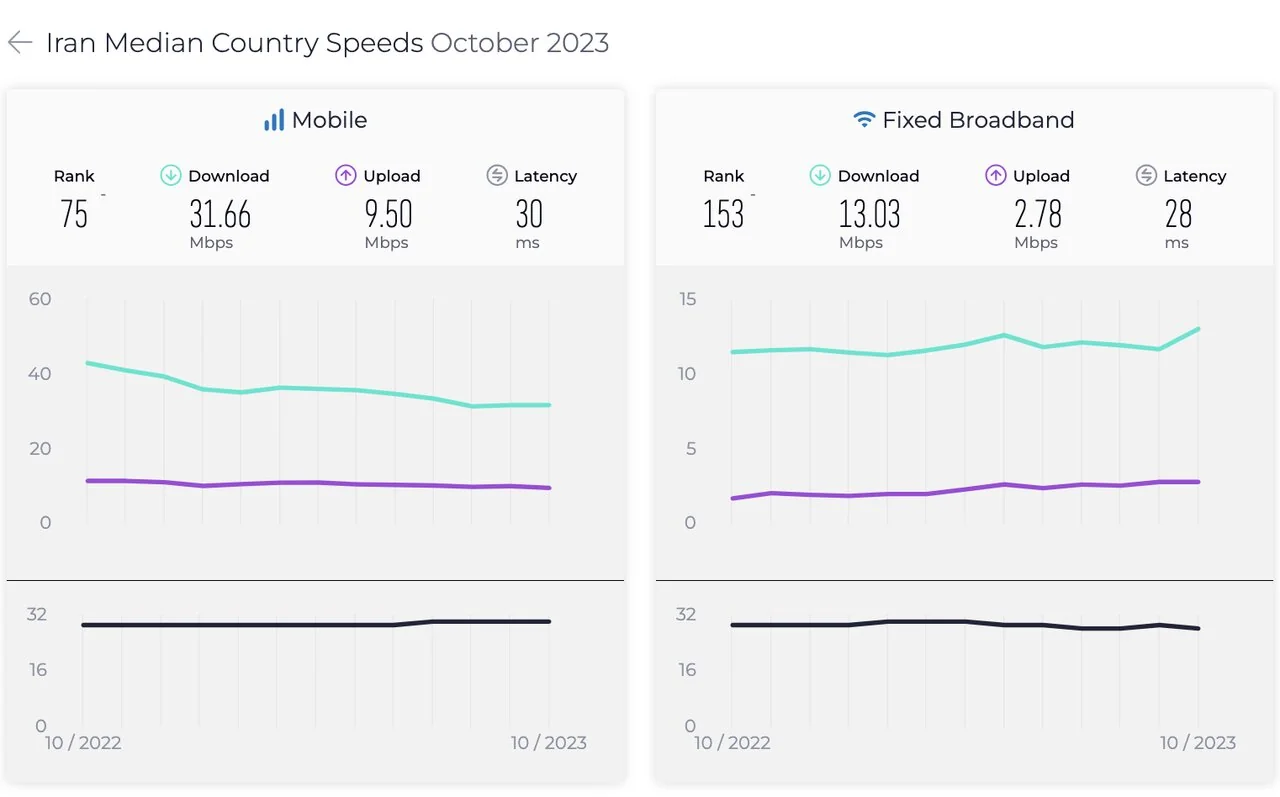Click the Mobile download speed 31.66
The width and height of the screenshot is (1280, 797).
coord(220,214)
